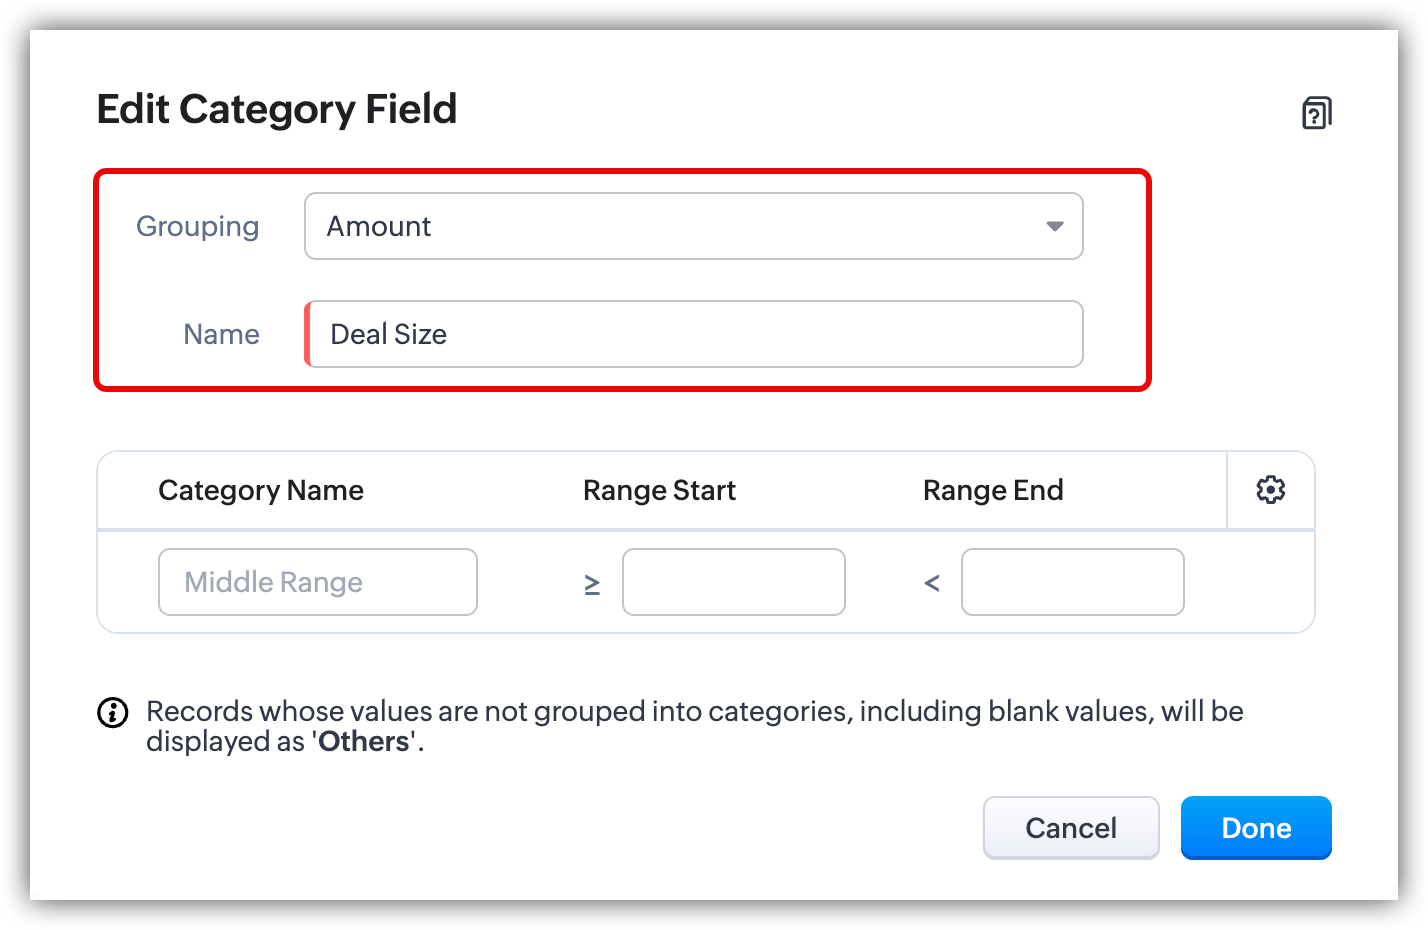Click the info icon beside the records note
This screenshot has width=1428, height=930.
[112, 713]
